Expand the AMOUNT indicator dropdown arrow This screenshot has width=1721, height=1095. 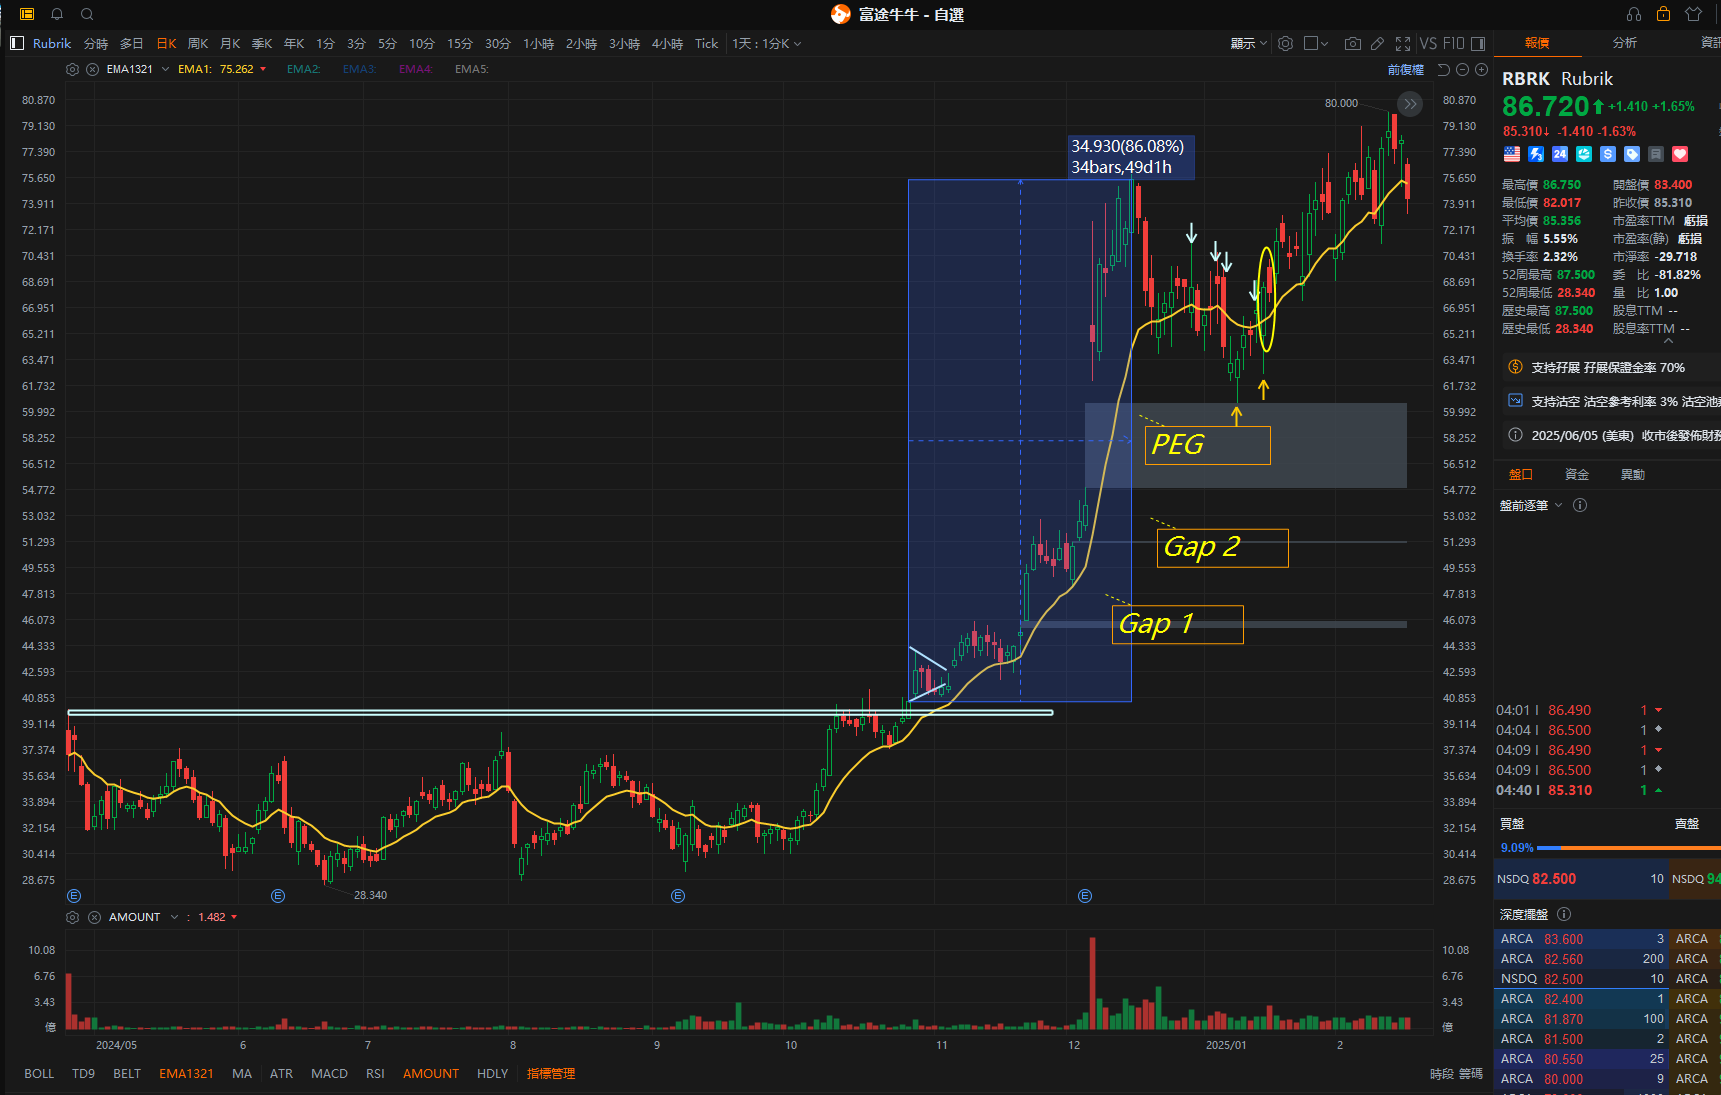(x=174, y=917)
